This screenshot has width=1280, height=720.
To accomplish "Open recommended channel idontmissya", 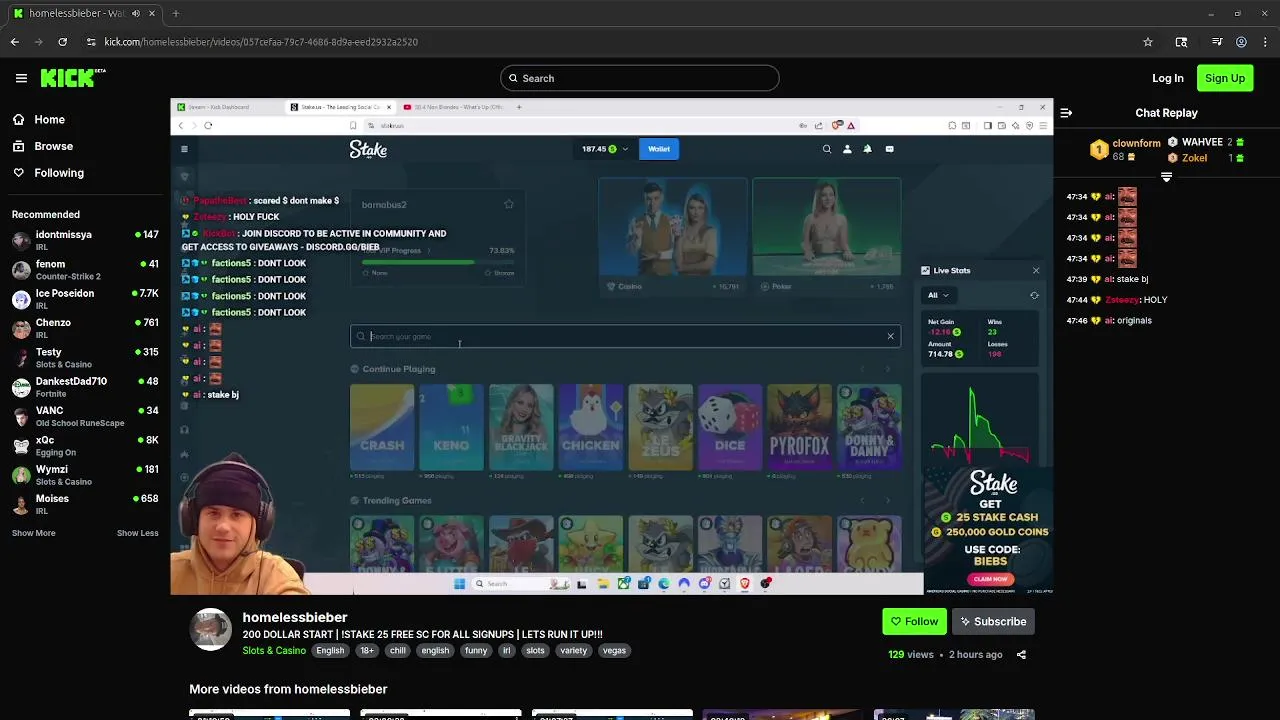I will [85, 240].
